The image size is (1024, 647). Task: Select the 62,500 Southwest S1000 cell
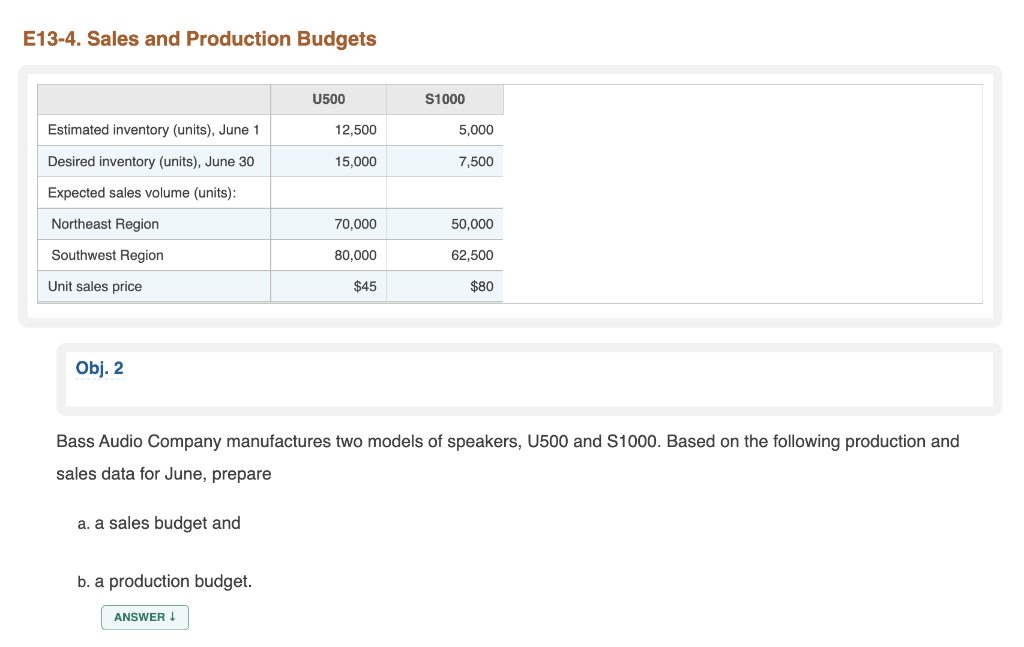click(472, 255)
